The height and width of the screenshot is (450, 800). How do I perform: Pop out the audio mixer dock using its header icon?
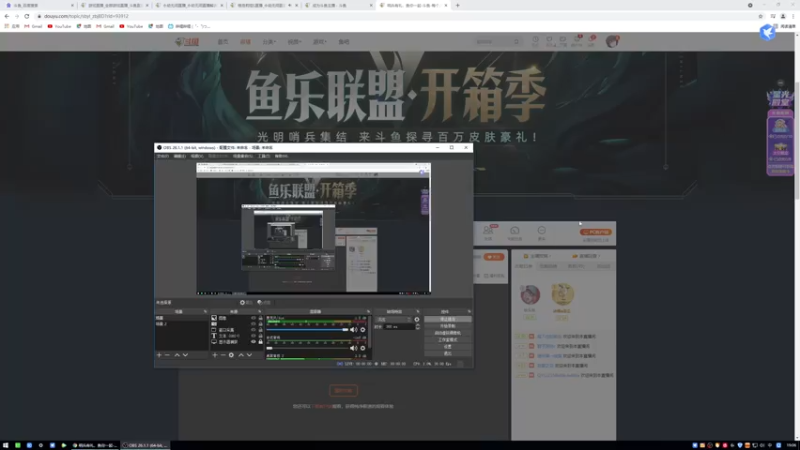(368, 311)
